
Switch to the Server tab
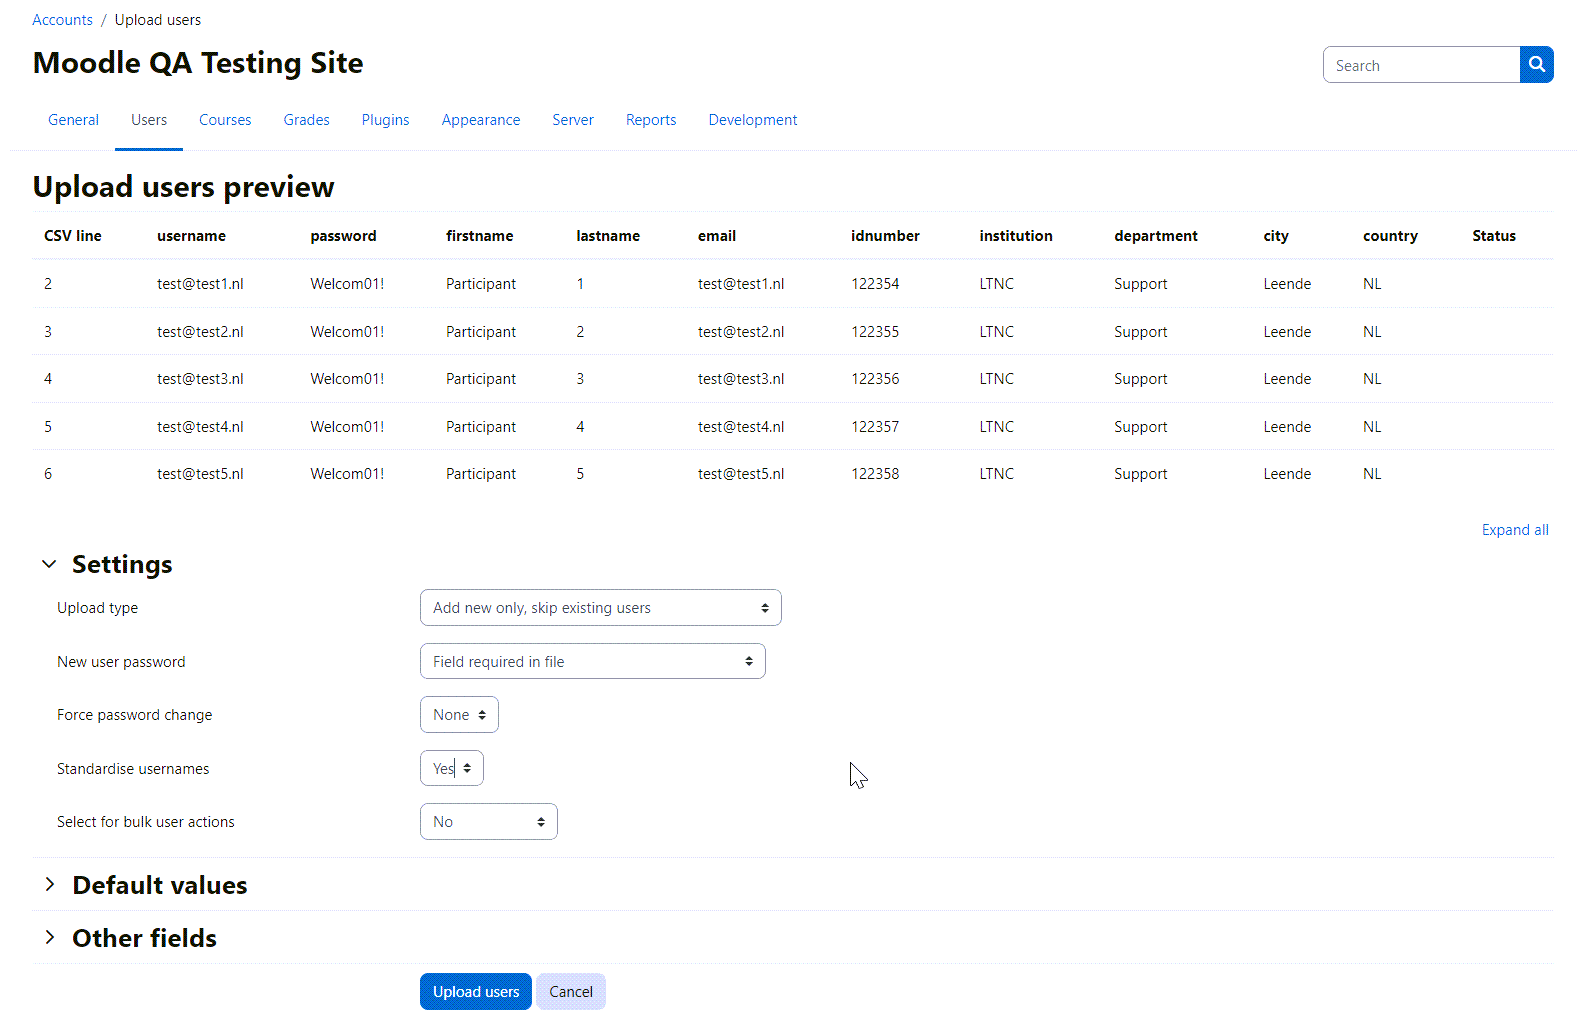pos(573,120)
